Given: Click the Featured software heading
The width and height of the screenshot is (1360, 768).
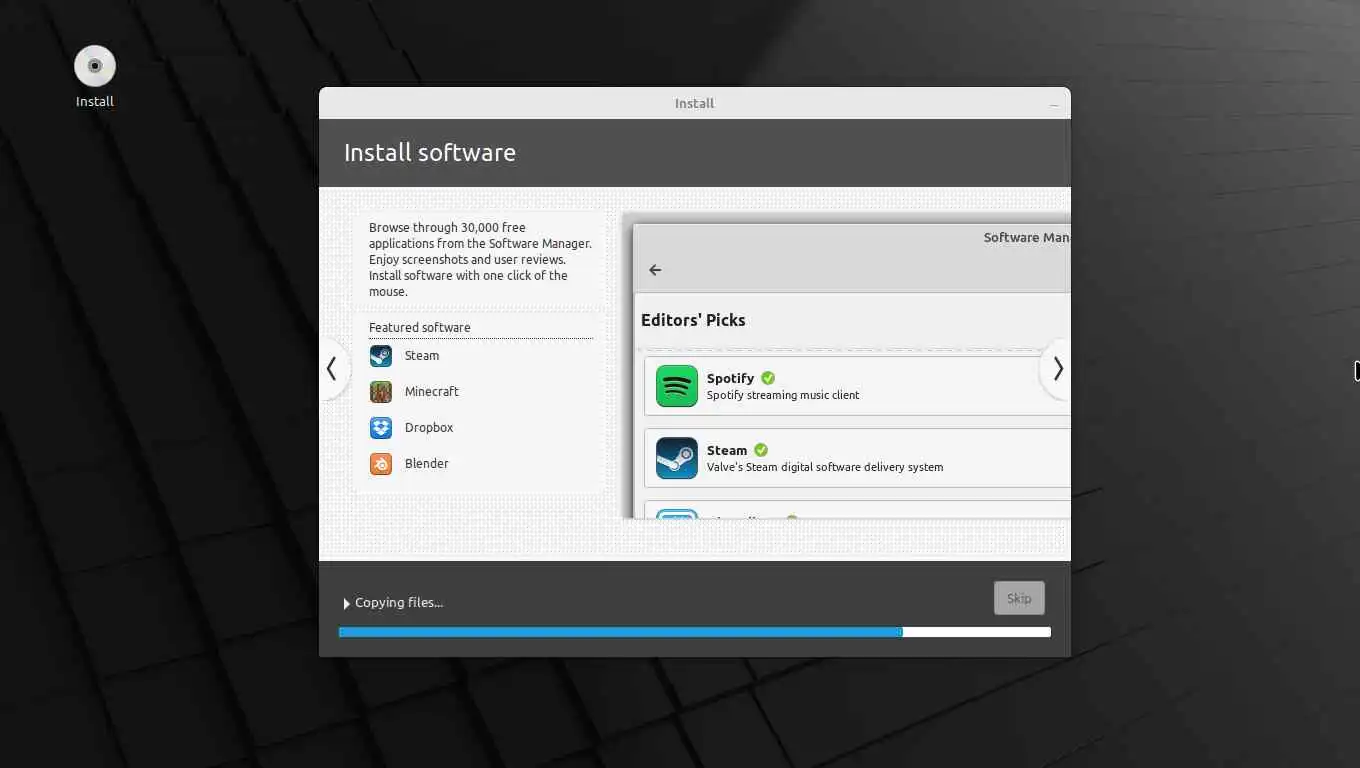Looking at the screenshot, I should click(419, 328).
